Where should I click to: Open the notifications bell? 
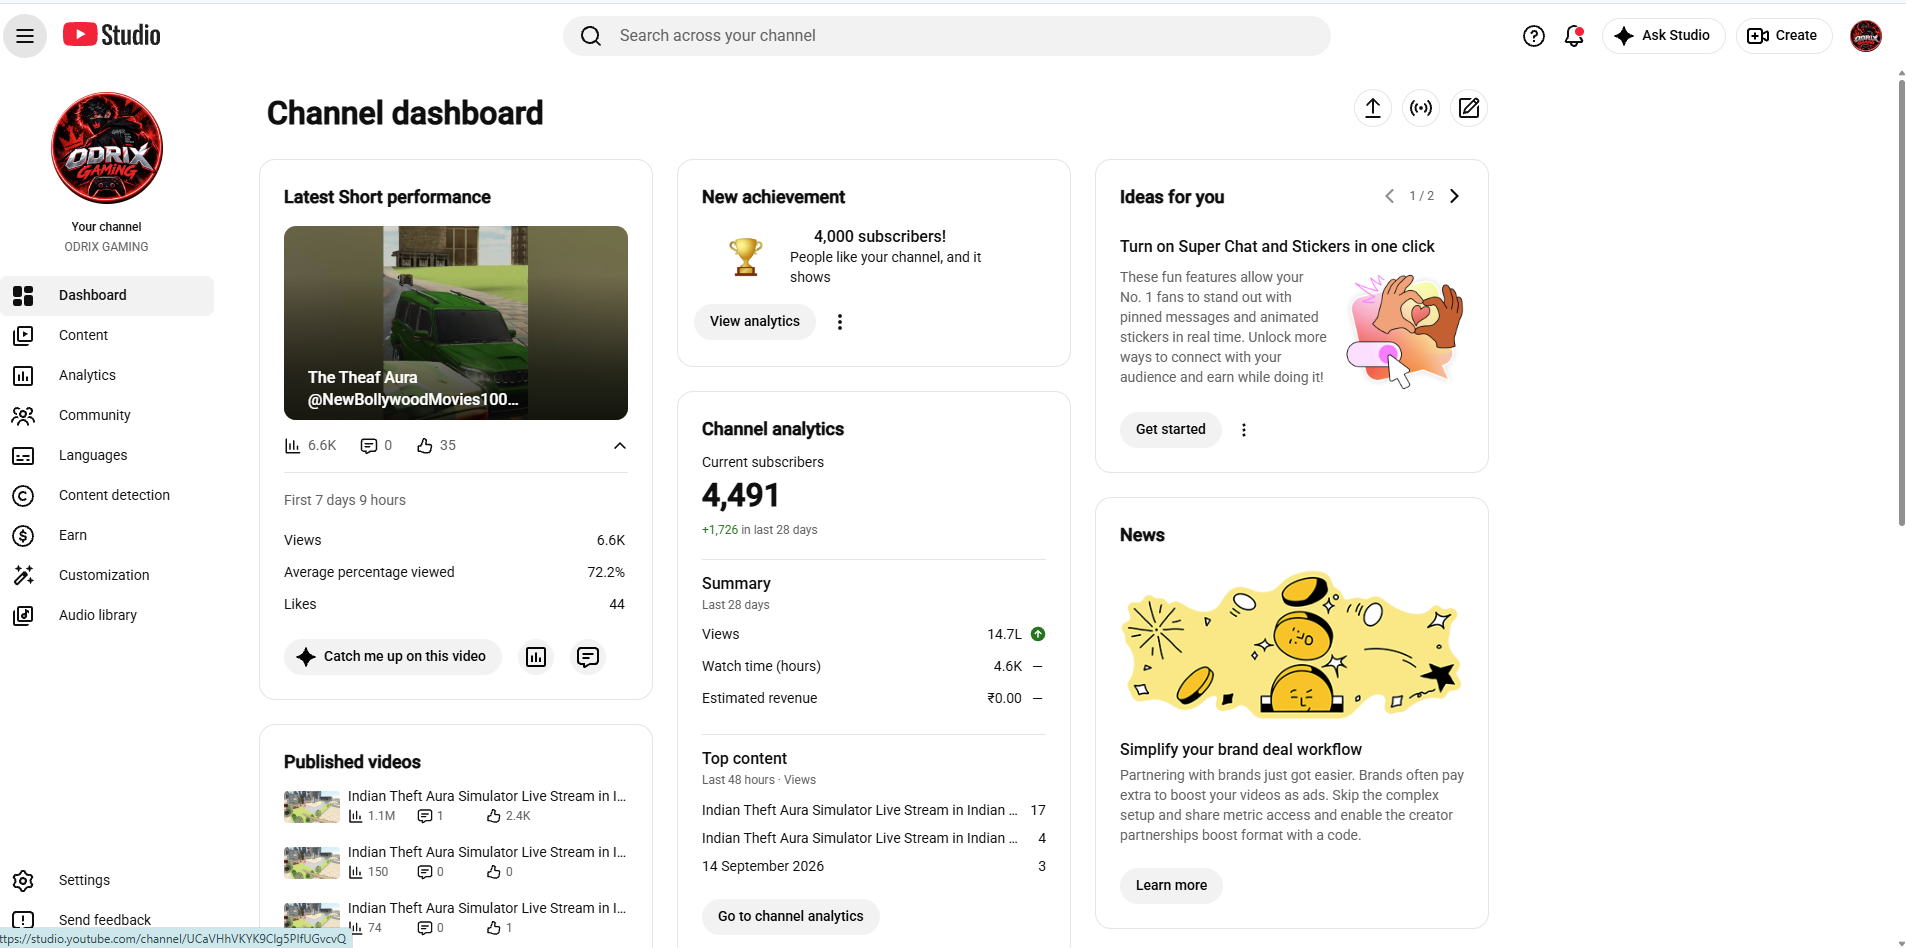pyautogui.click(x=1574, y=36)
